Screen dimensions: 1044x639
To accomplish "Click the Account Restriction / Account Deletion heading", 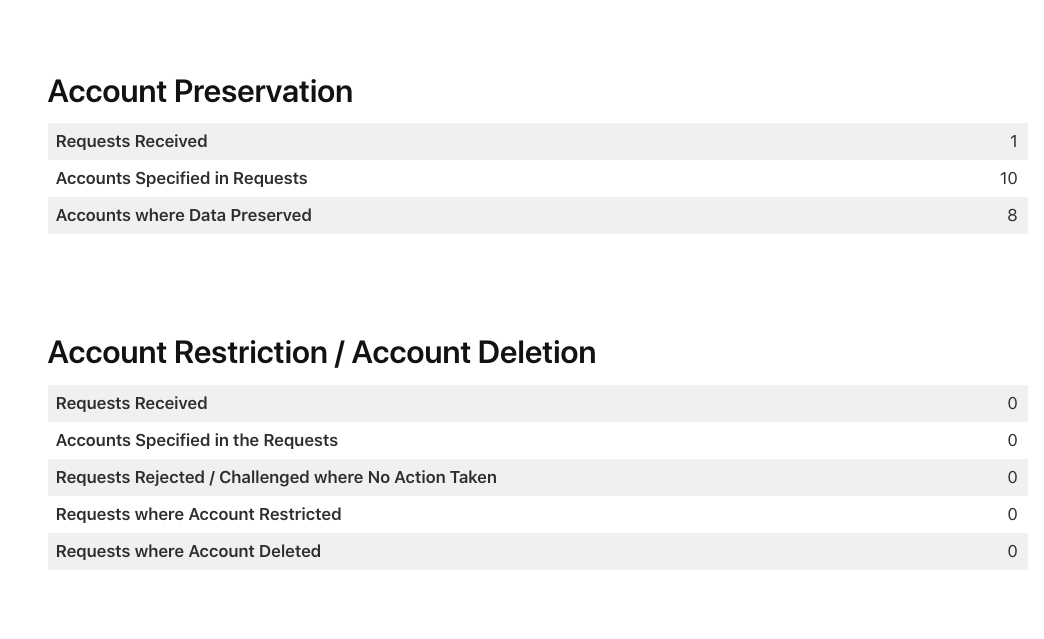I will 321,352.
